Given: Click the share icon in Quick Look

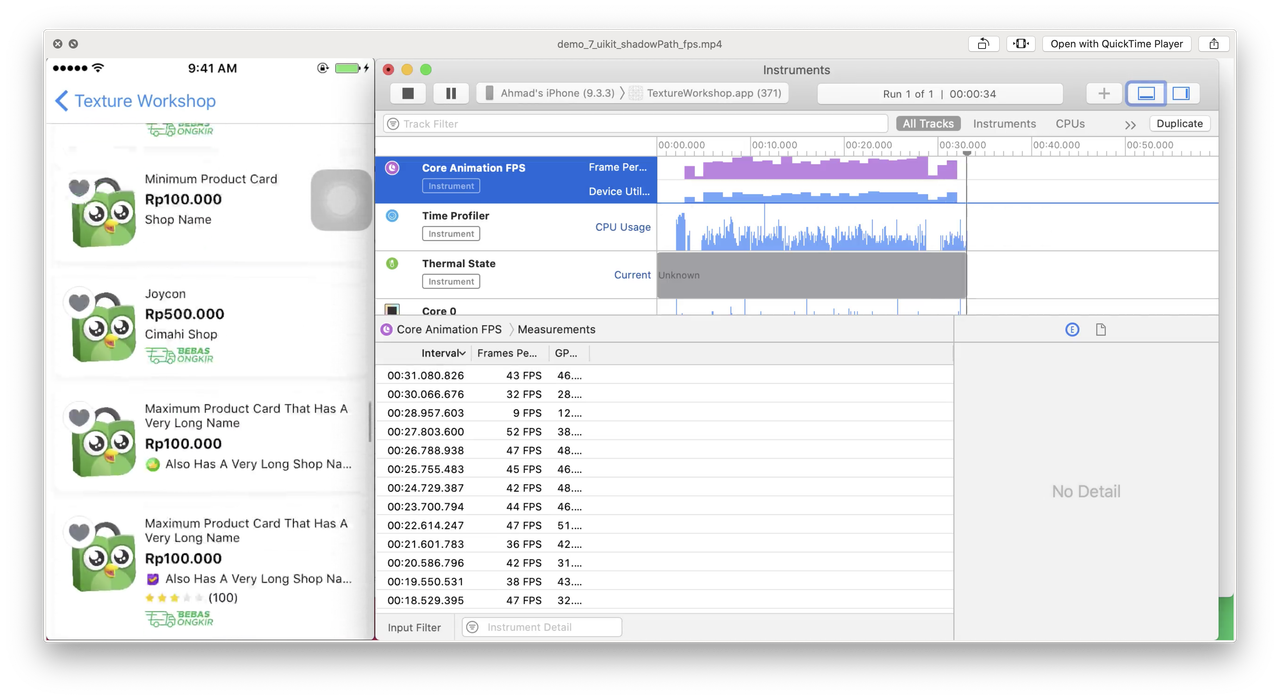Looking at the screenshot, I should pyautogui.click(x=1214, y=44).
